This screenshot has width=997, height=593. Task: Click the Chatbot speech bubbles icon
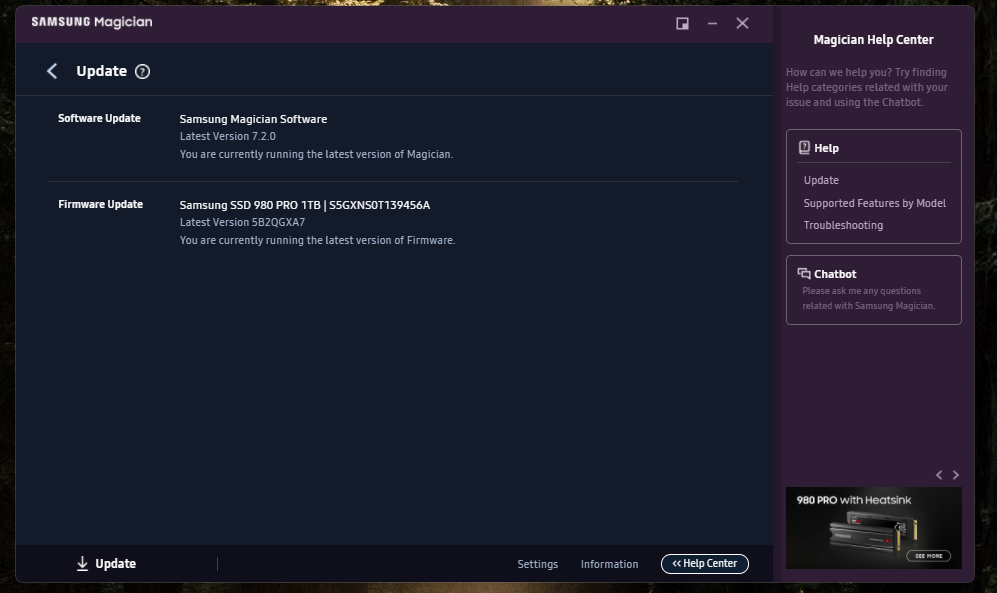tap(804, 274)
